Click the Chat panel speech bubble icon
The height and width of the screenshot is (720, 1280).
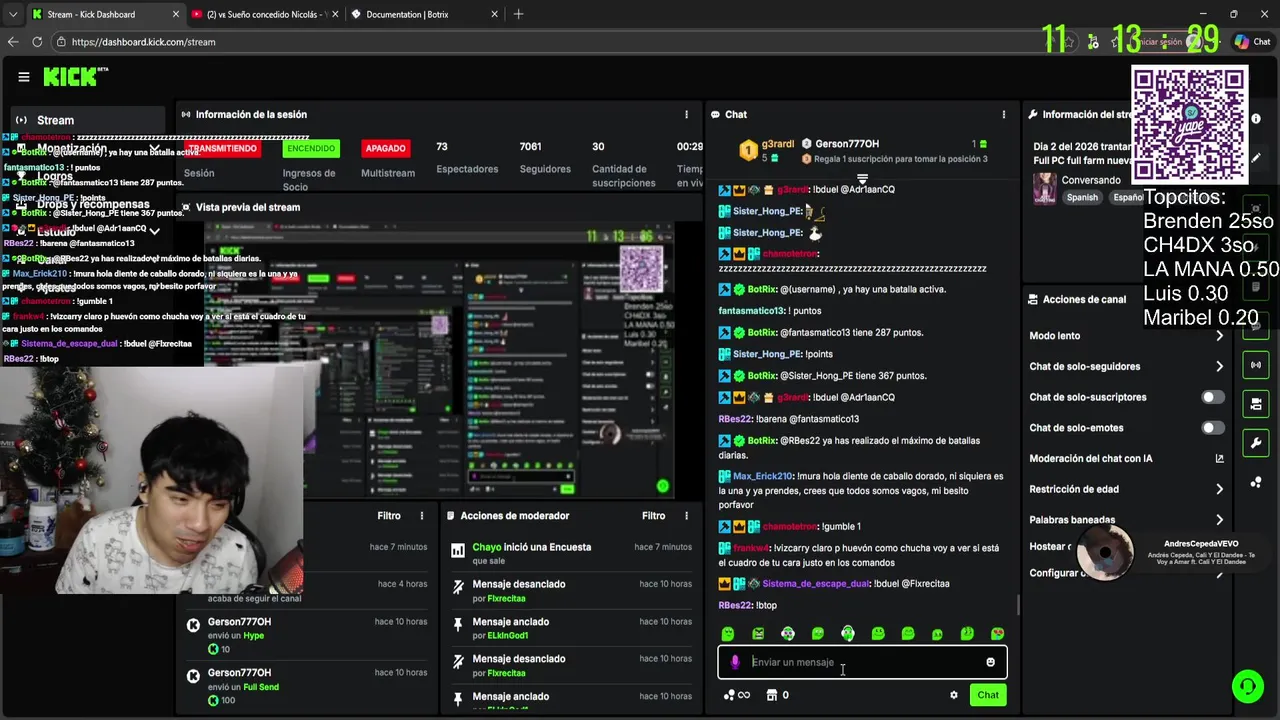pyautogui.click(x=716, y=115)
